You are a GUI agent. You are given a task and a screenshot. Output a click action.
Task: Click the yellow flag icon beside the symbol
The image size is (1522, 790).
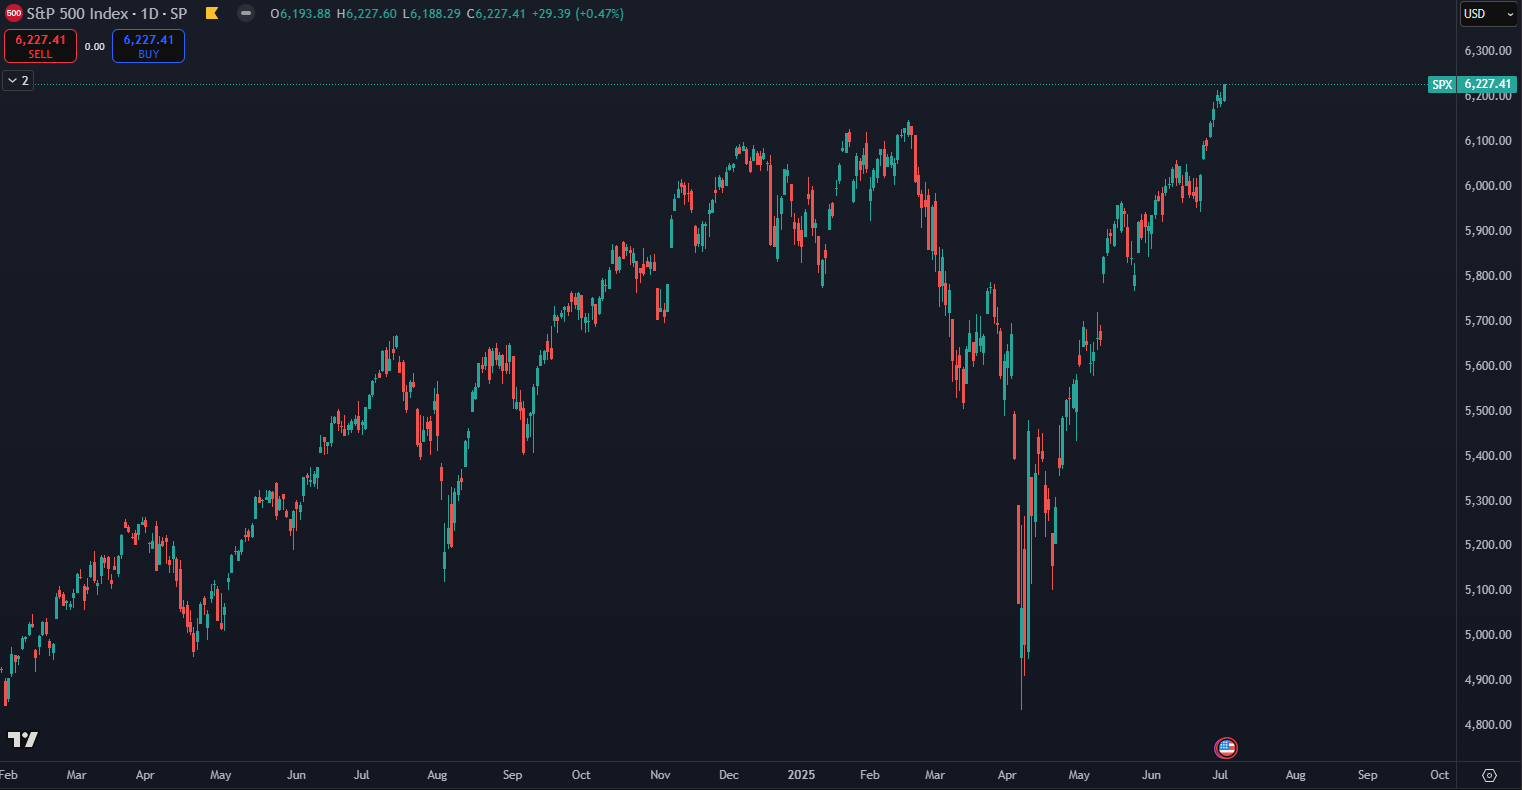(x=212, y=13)
